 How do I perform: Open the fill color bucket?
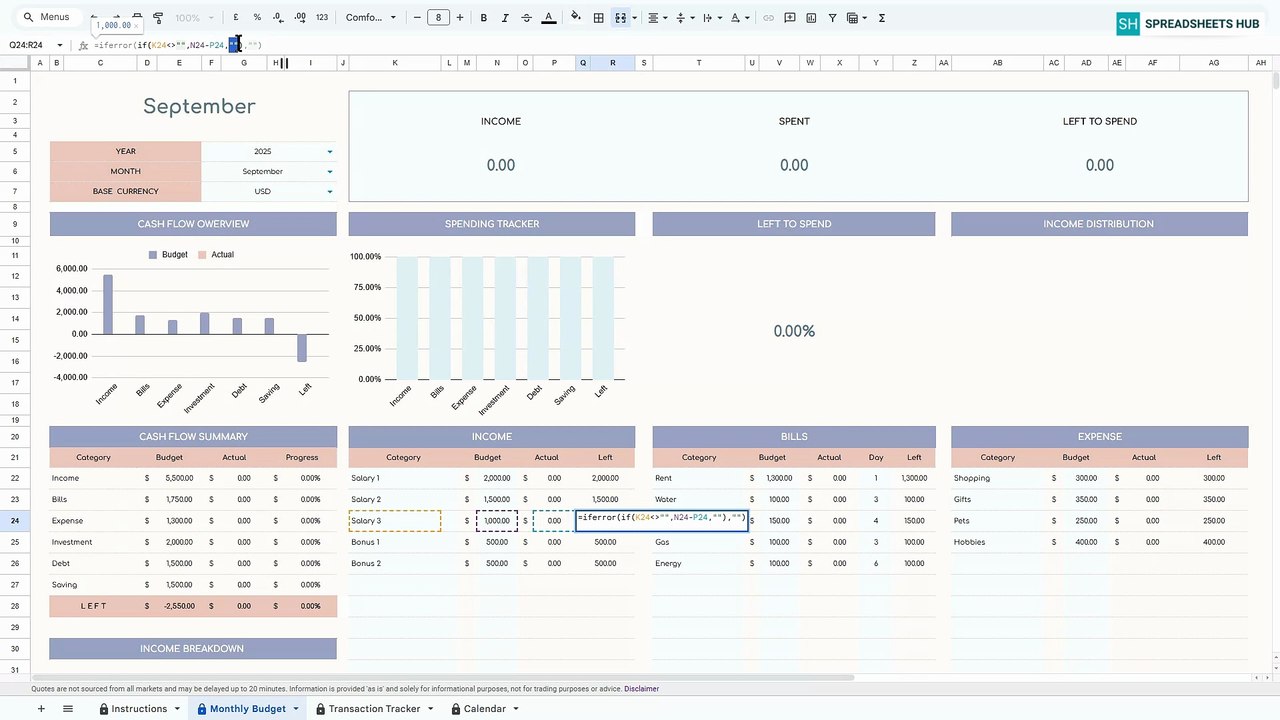tap(576, 18)
